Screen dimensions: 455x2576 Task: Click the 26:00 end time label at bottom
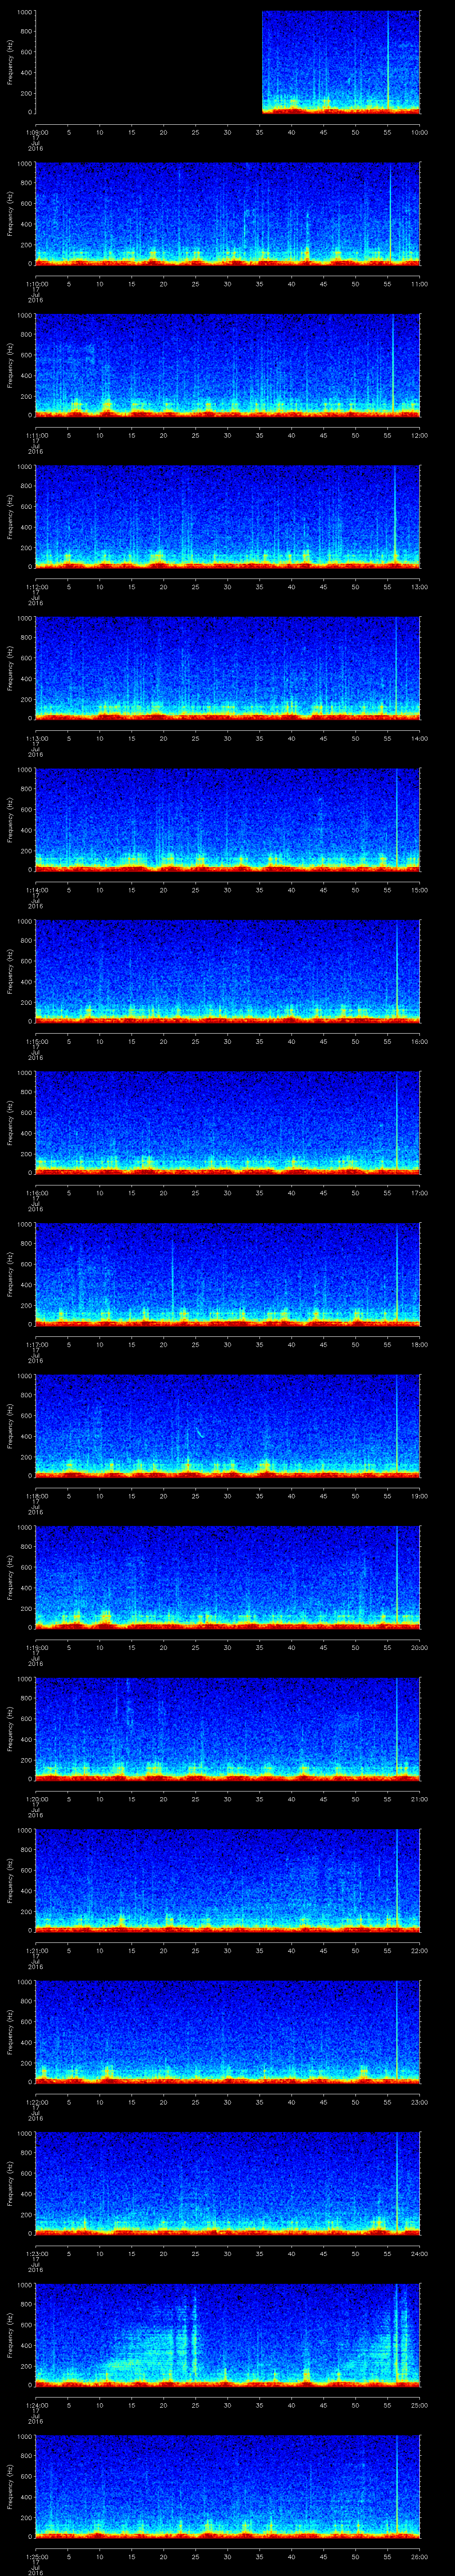click(420, 2556)
